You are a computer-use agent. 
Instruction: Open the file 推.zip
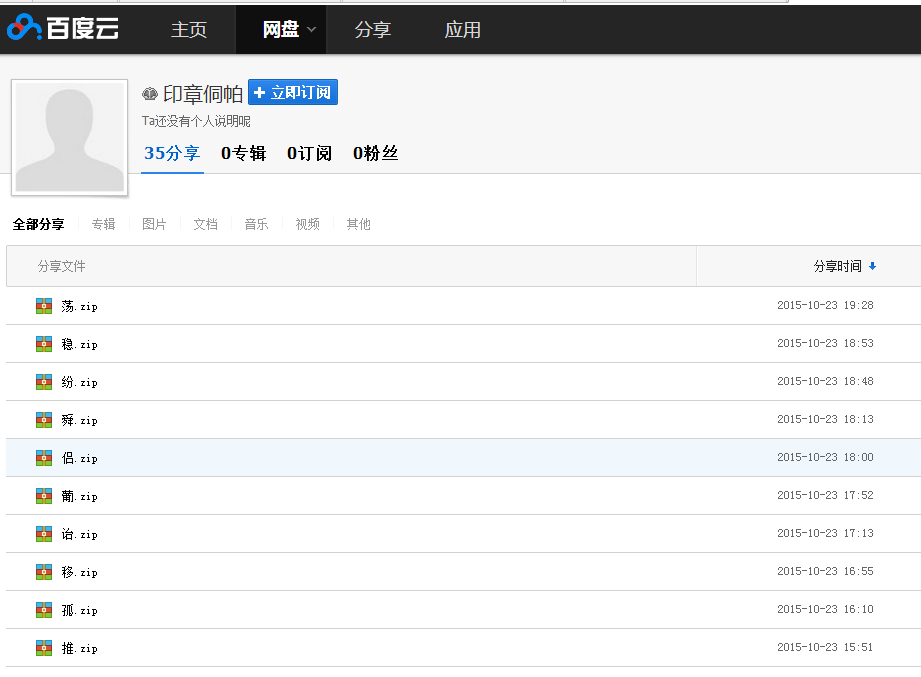pos(79,649)
